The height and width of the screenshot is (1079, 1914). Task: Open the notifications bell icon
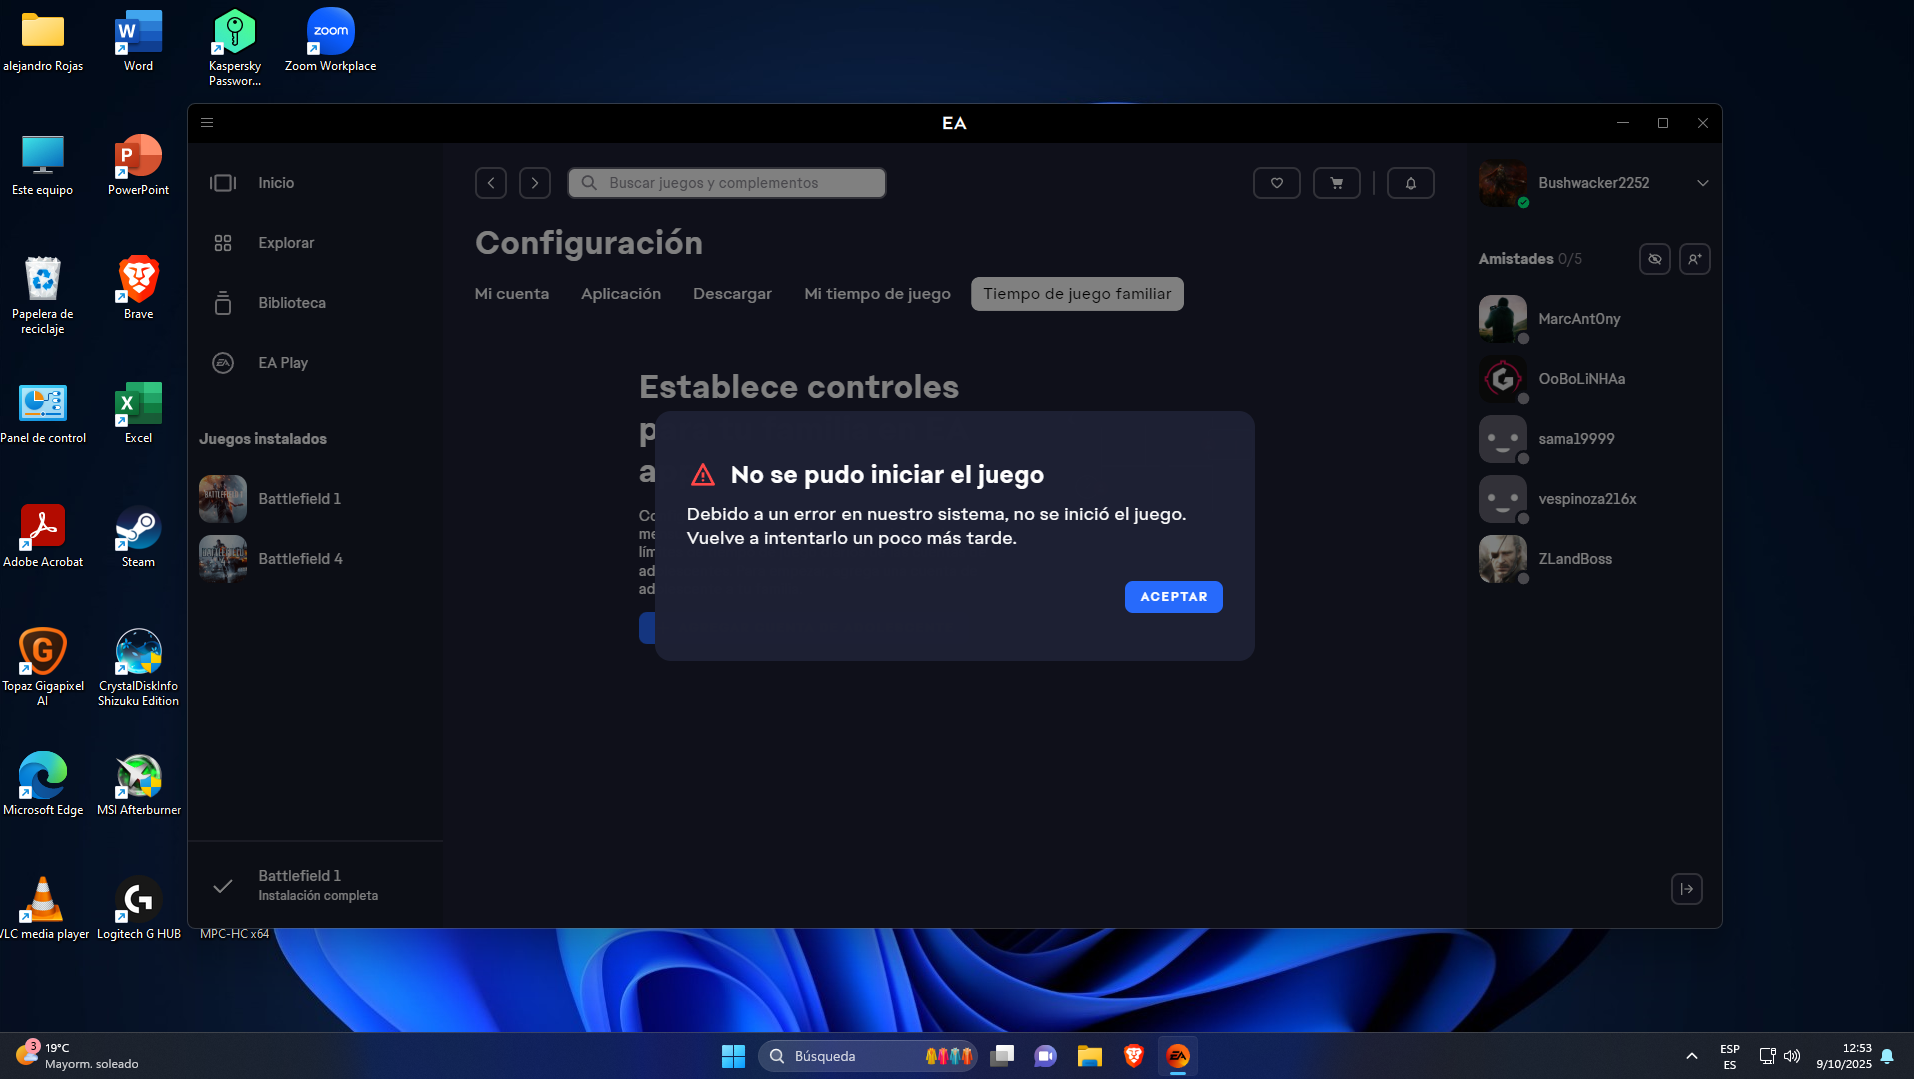click(1410, 183)
